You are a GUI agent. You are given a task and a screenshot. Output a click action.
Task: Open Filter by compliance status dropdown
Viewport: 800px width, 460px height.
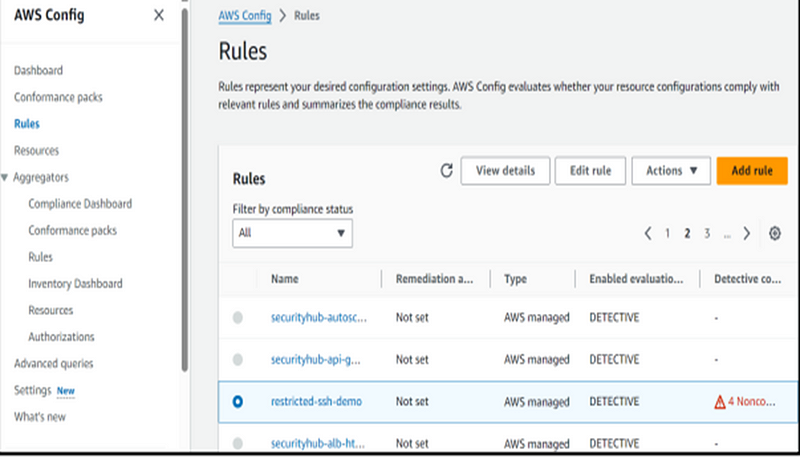point(292,233)
